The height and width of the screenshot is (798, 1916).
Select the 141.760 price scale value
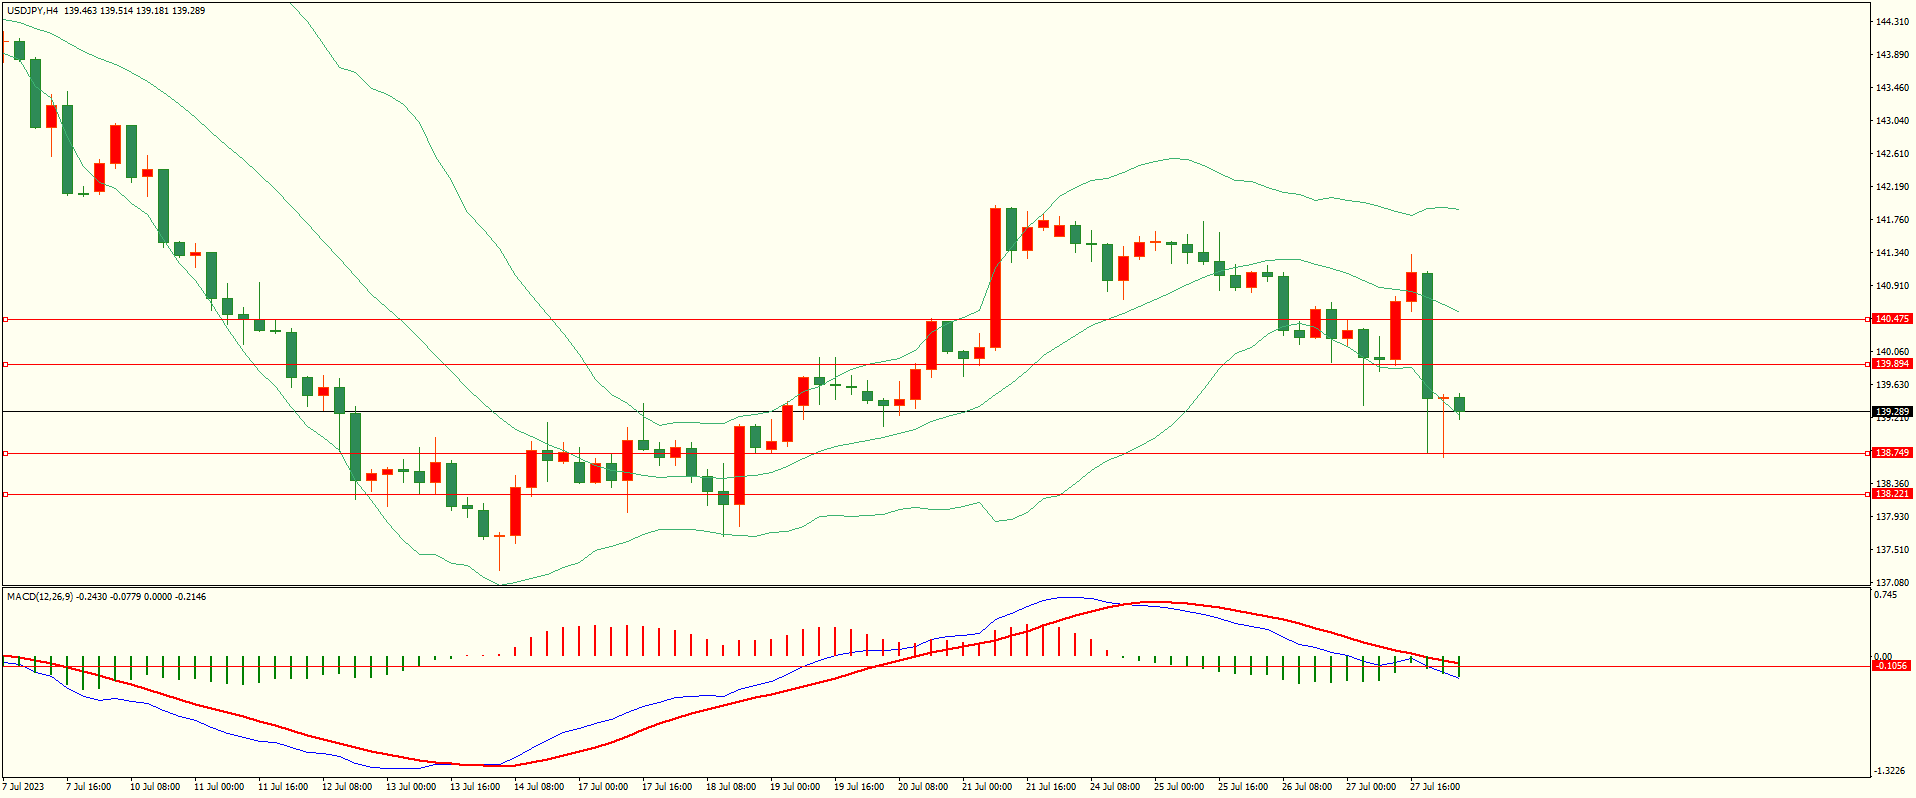point(1893,220)
